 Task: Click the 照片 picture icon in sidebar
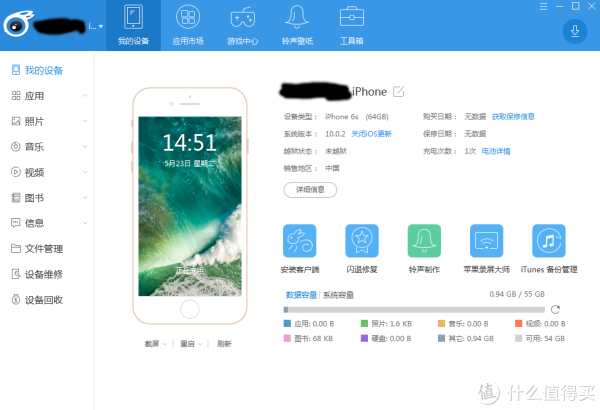16,121
